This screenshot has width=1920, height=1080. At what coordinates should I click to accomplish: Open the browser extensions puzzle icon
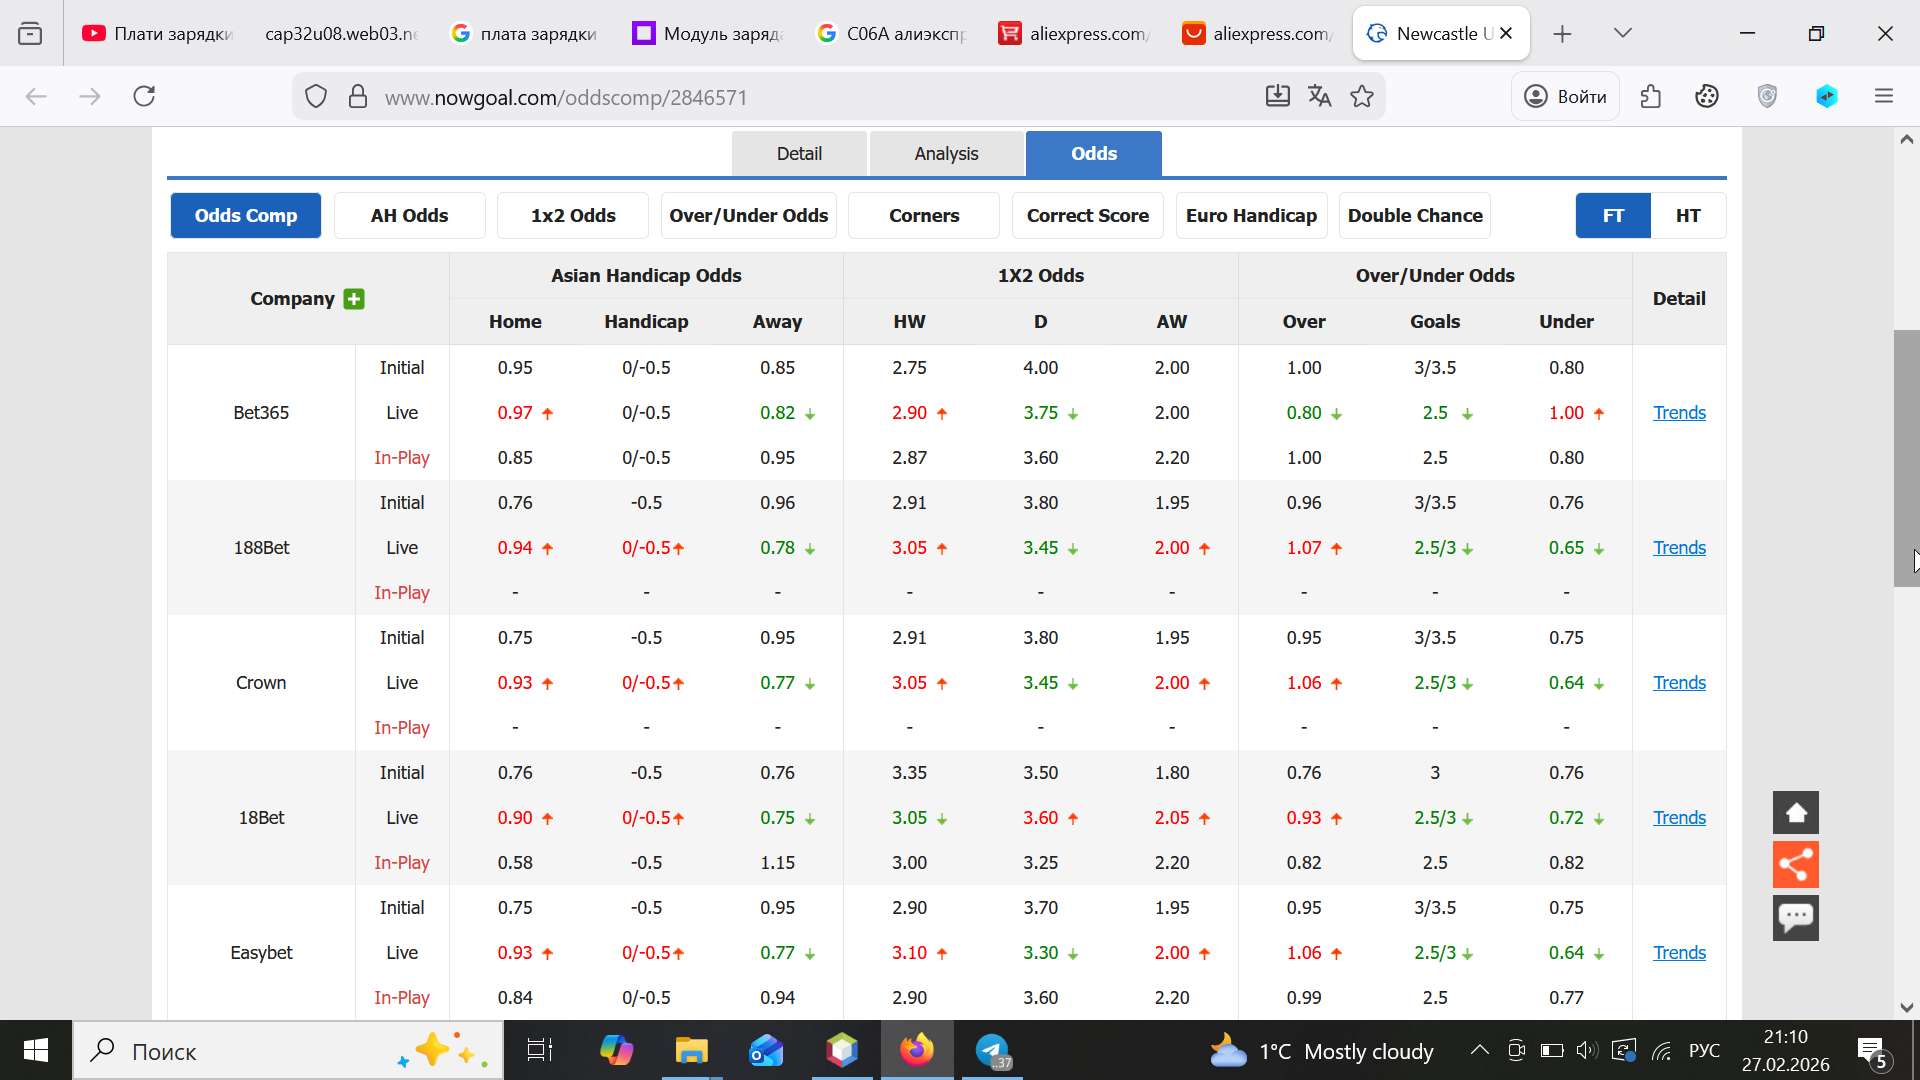tap(1650, 97)
